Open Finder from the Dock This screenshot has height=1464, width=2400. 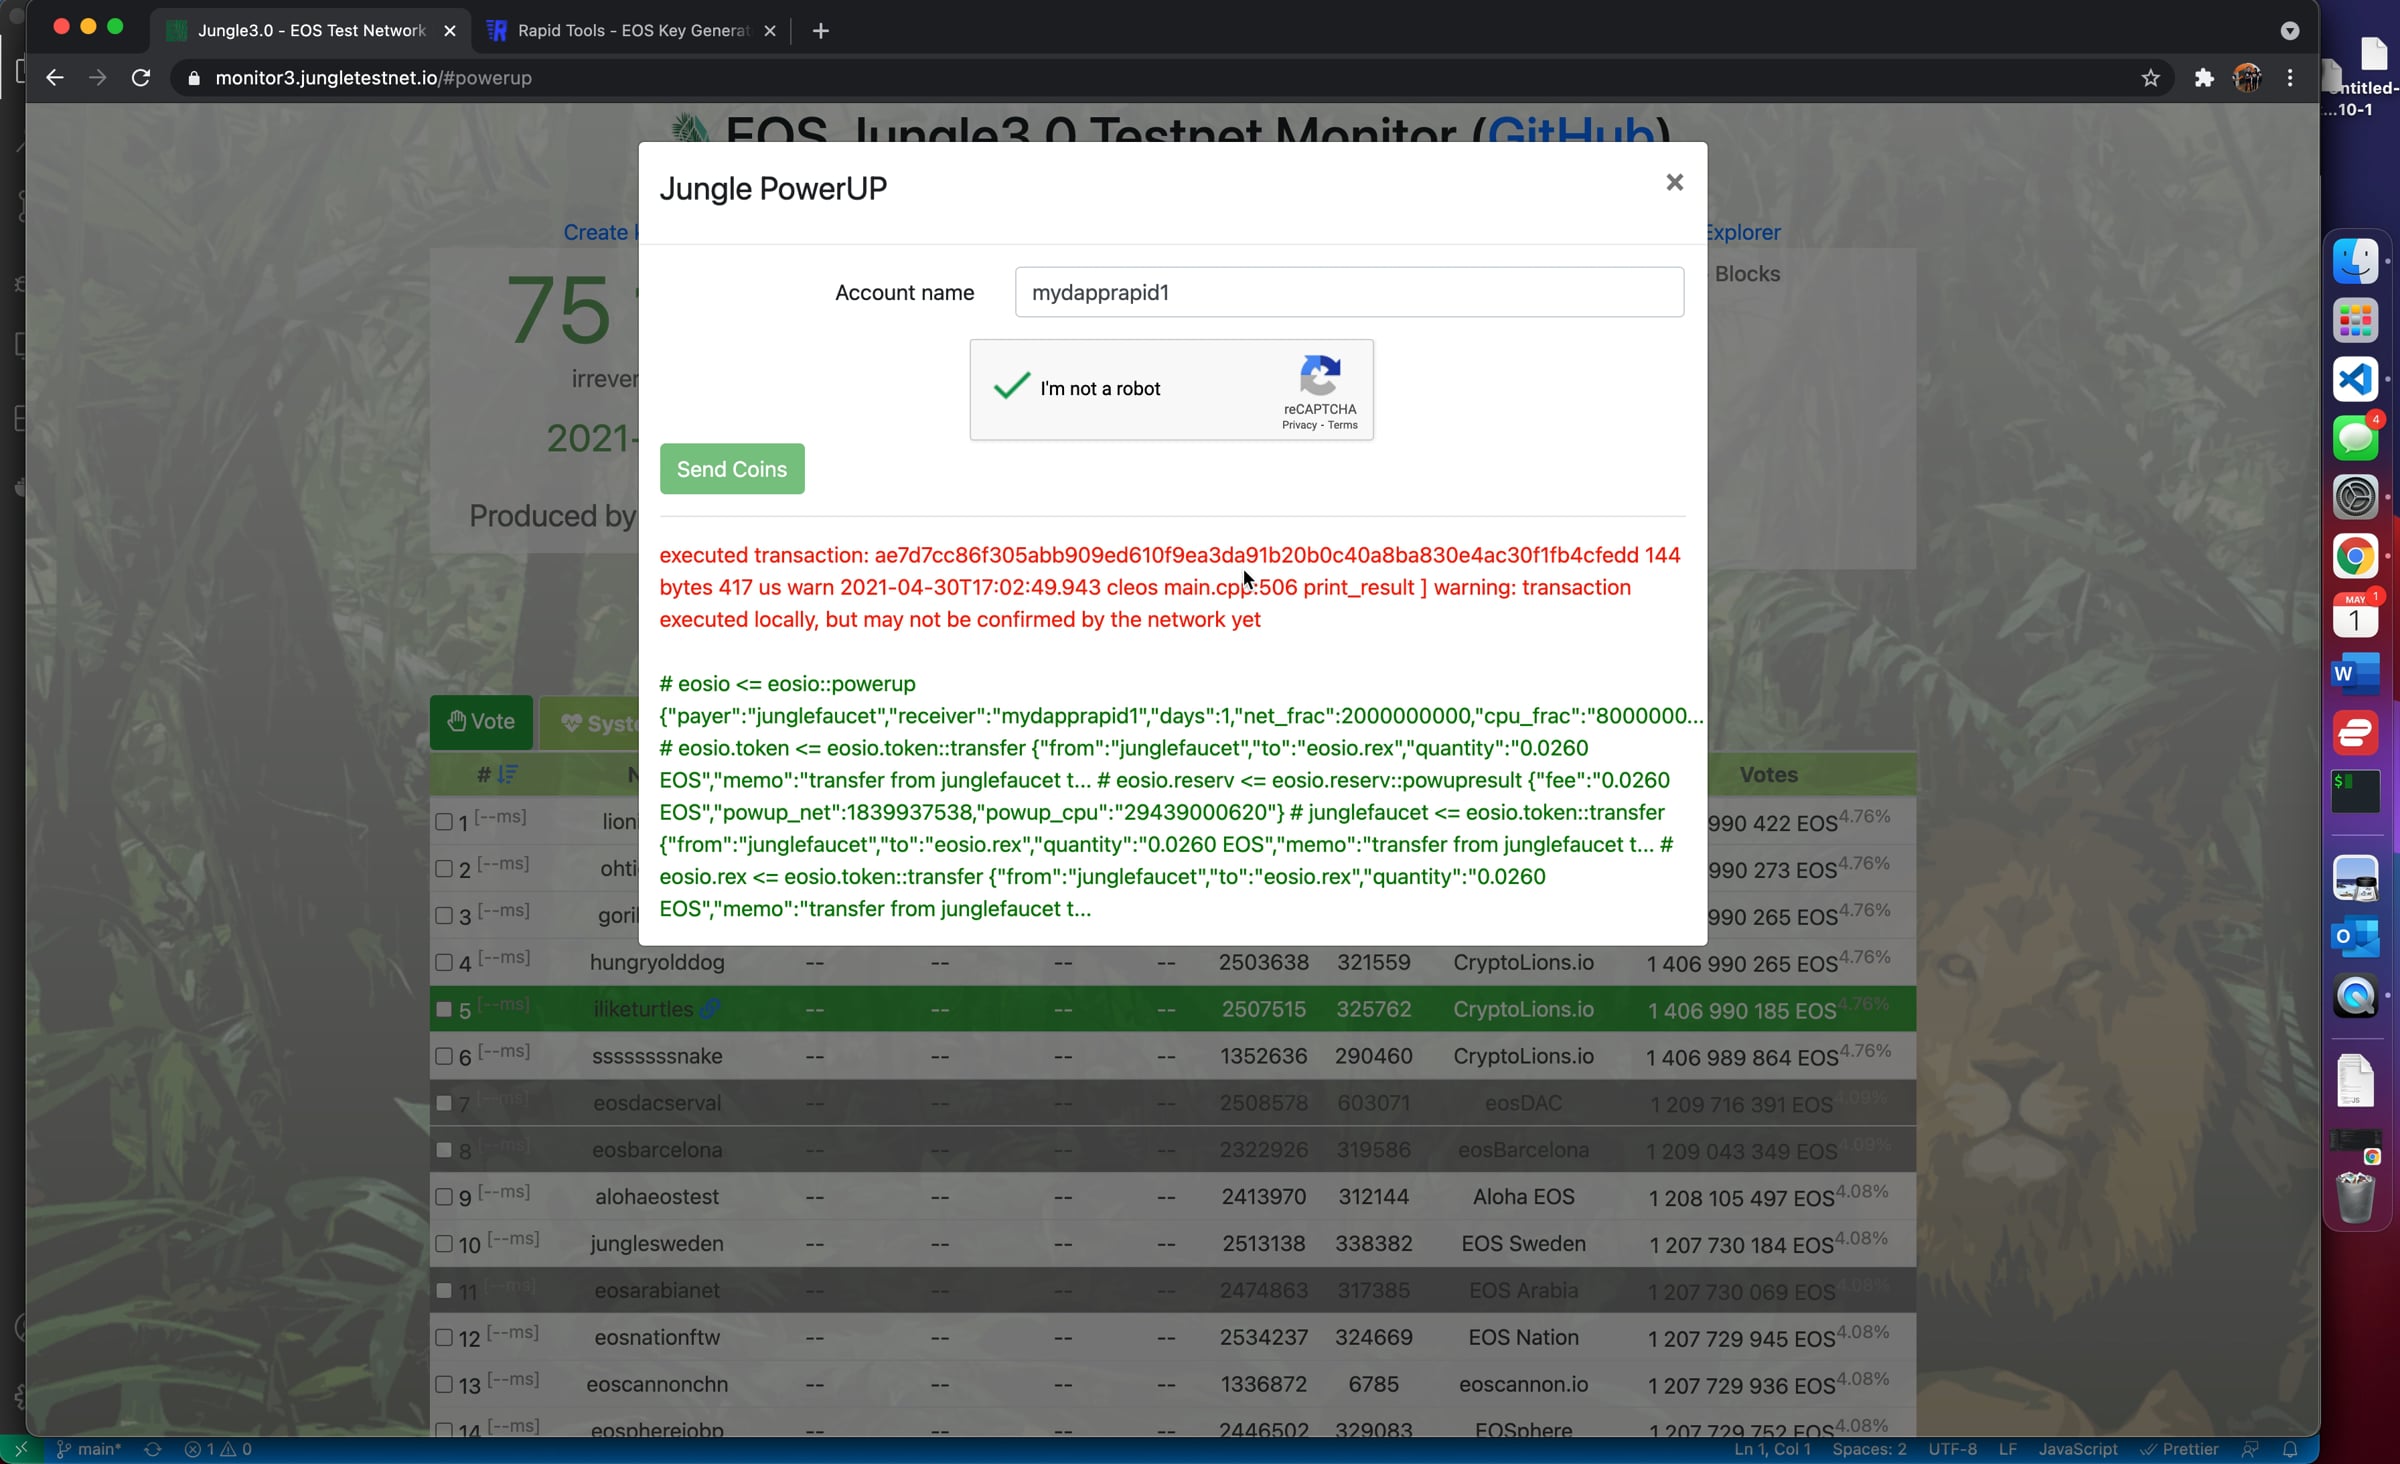click(x=2355, y=262)
